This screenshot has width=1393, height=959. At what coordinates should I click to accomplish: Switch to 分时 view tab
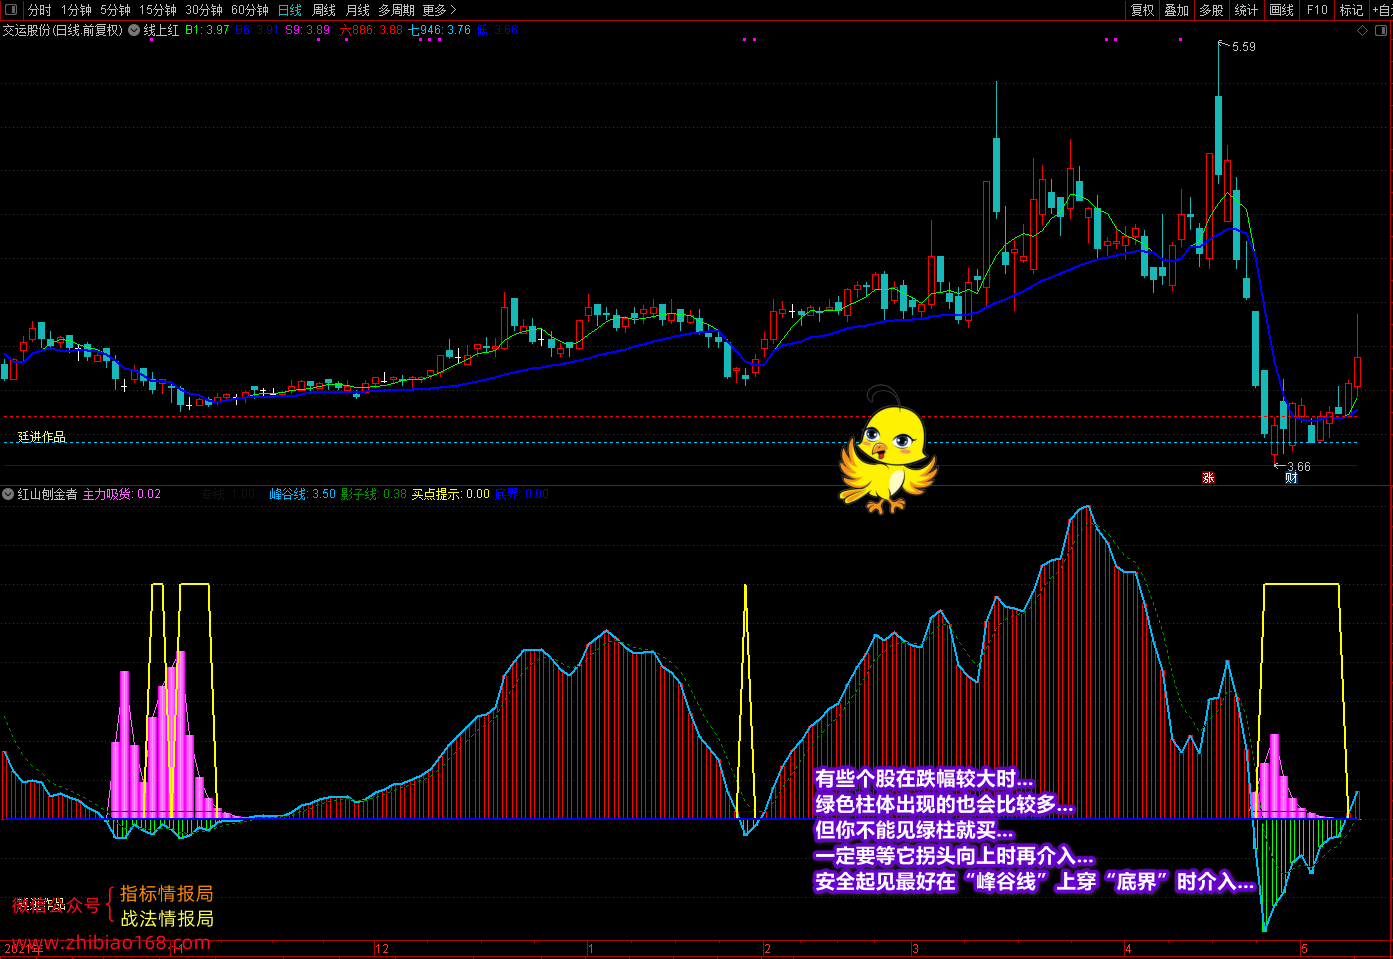pyautogui.click(x=39, y=10)
